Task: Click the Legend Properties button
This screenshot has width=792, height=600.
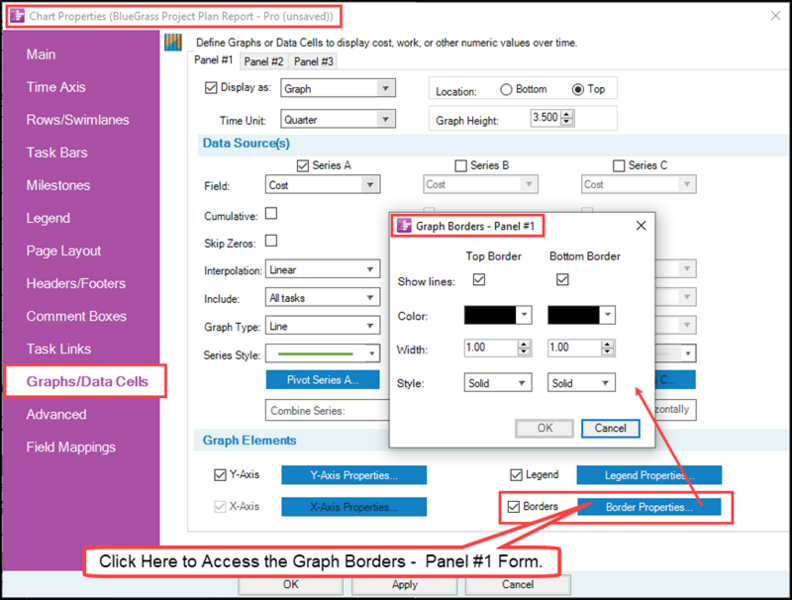Action: (x=649, y=475)
